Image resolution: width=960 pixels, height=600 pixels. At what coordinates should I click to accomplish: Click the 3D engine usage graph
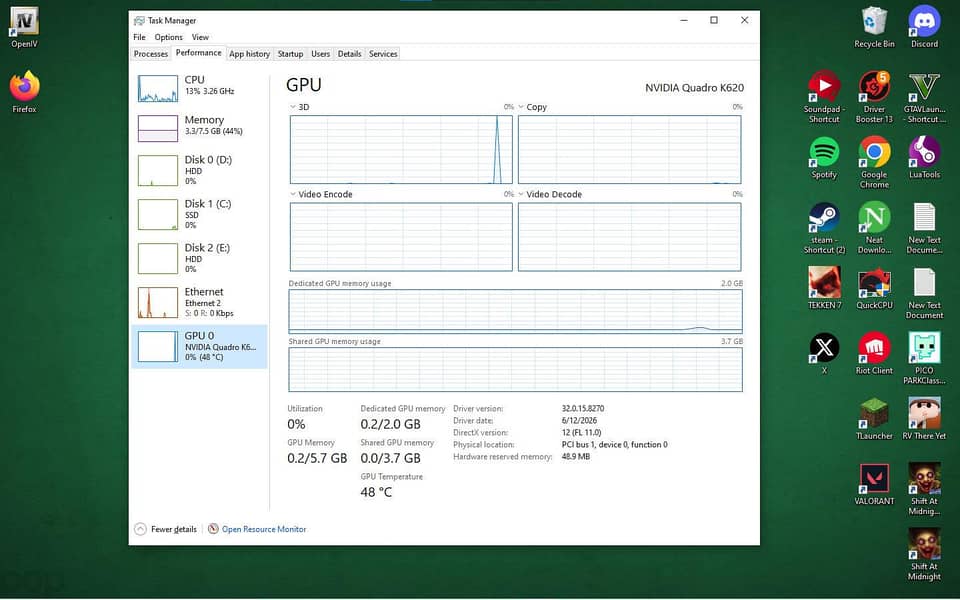point(401,149)
